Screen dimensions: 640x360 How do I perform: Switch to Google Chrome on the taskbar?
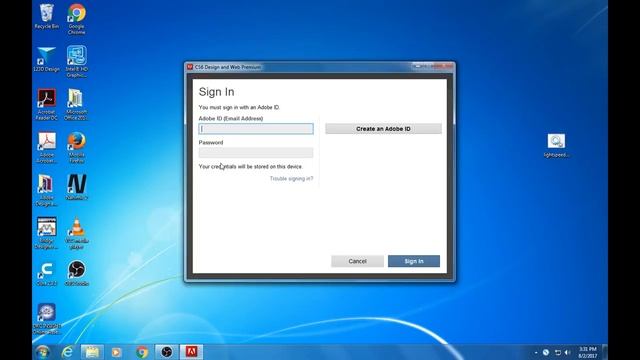[142, 352]
